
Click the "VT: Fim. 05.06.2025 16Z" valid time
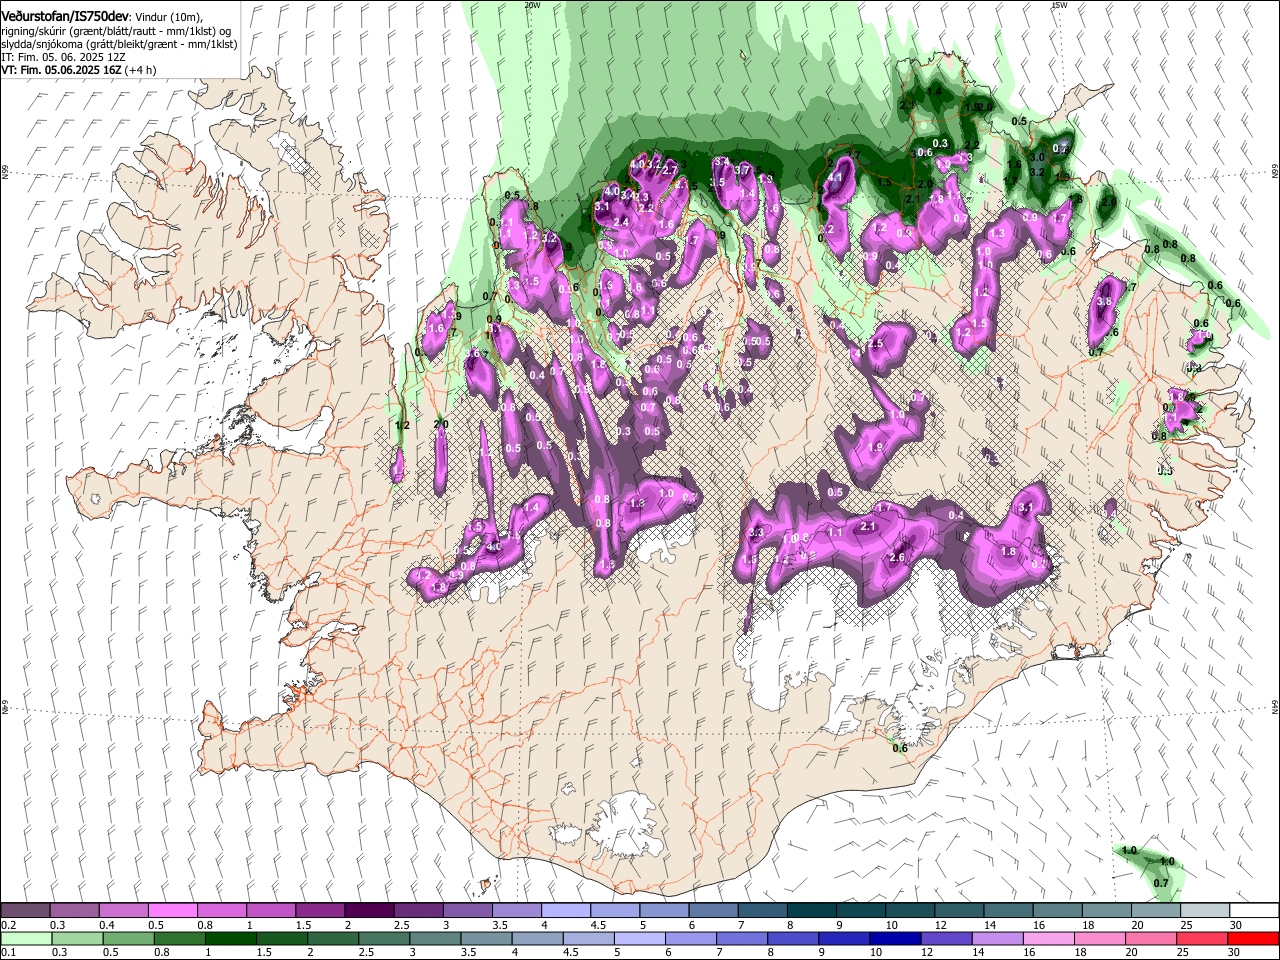[x=62, y=70]
